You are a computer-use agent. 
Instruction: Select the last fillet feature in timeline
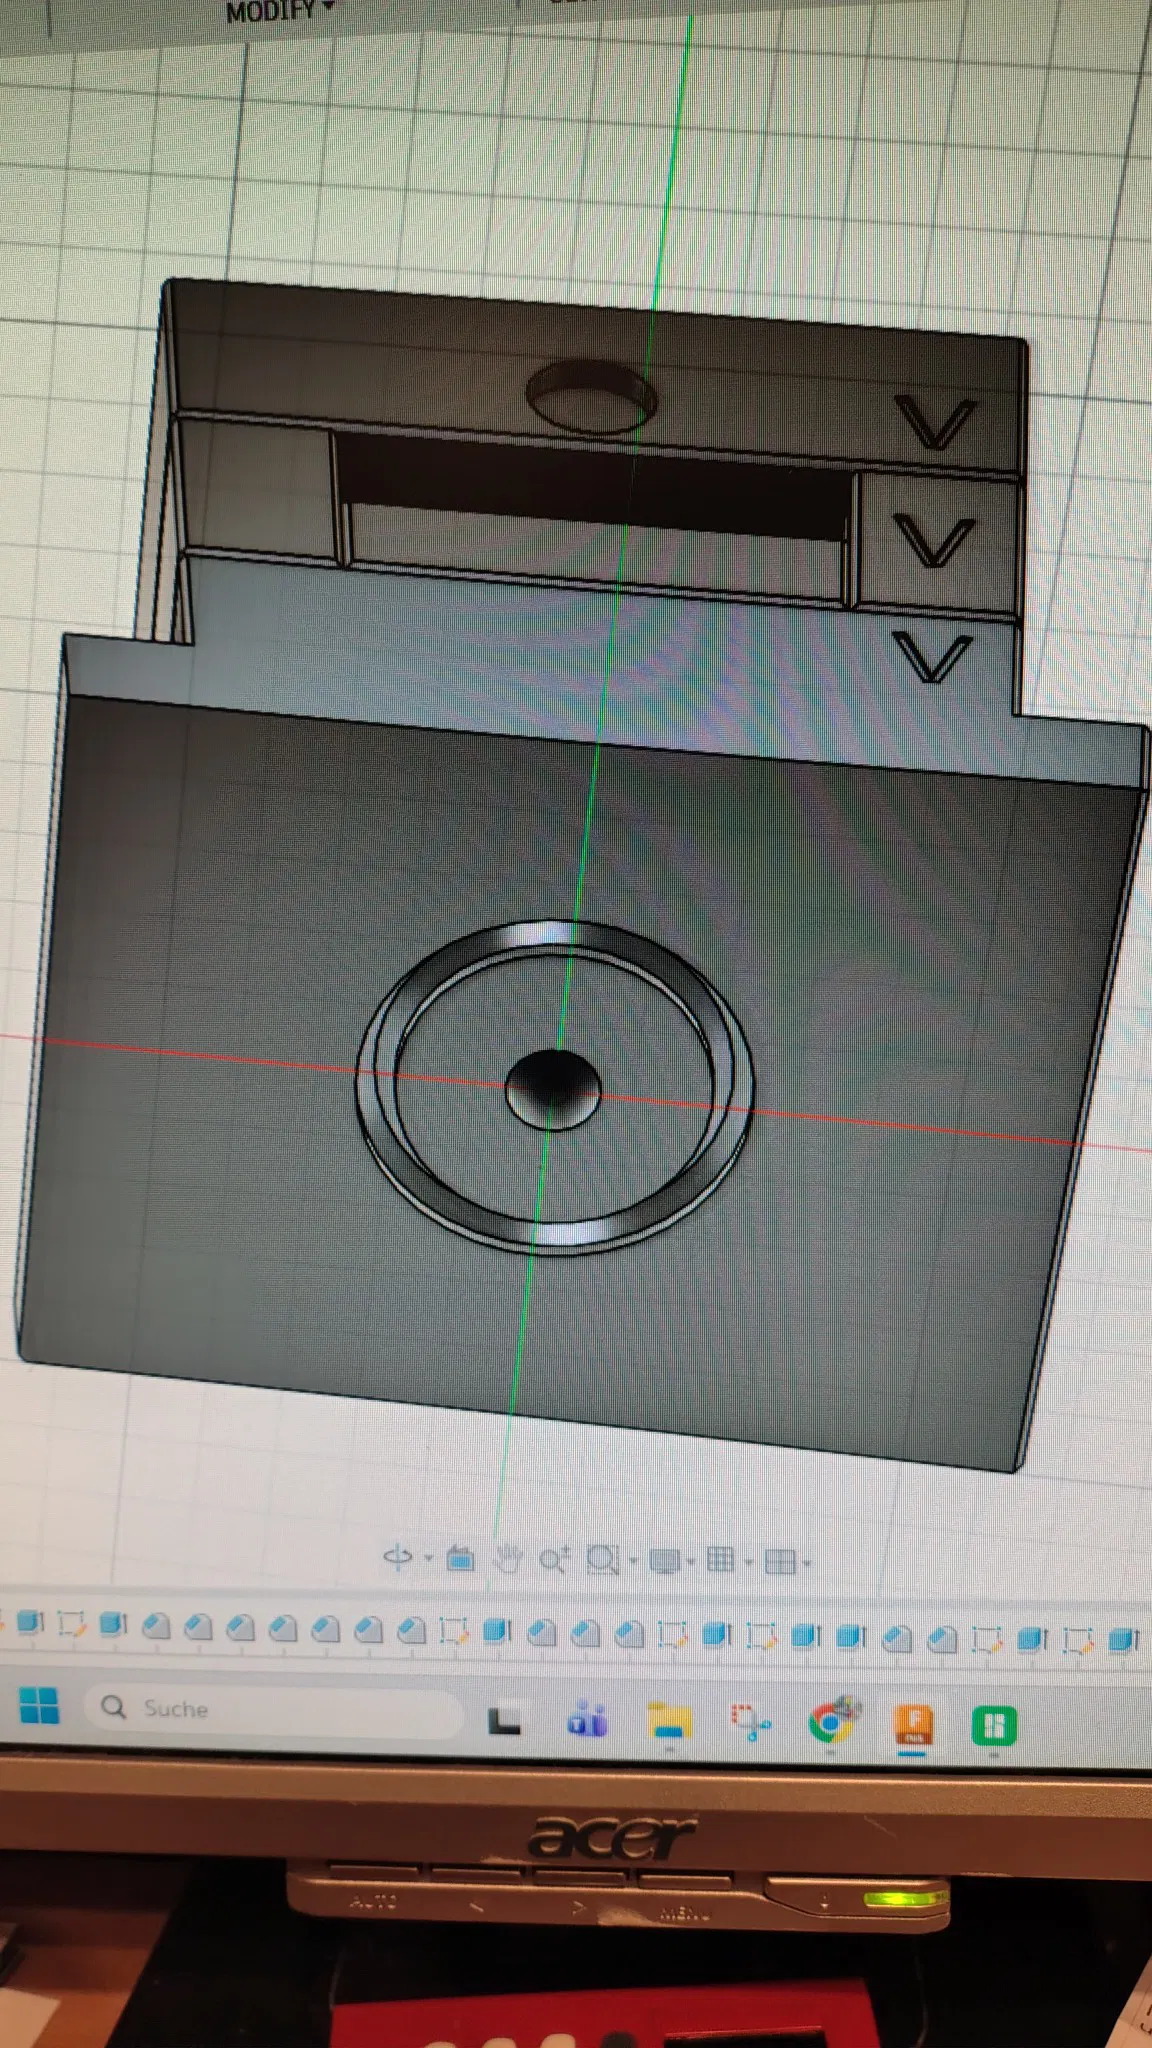[942, 1639]
